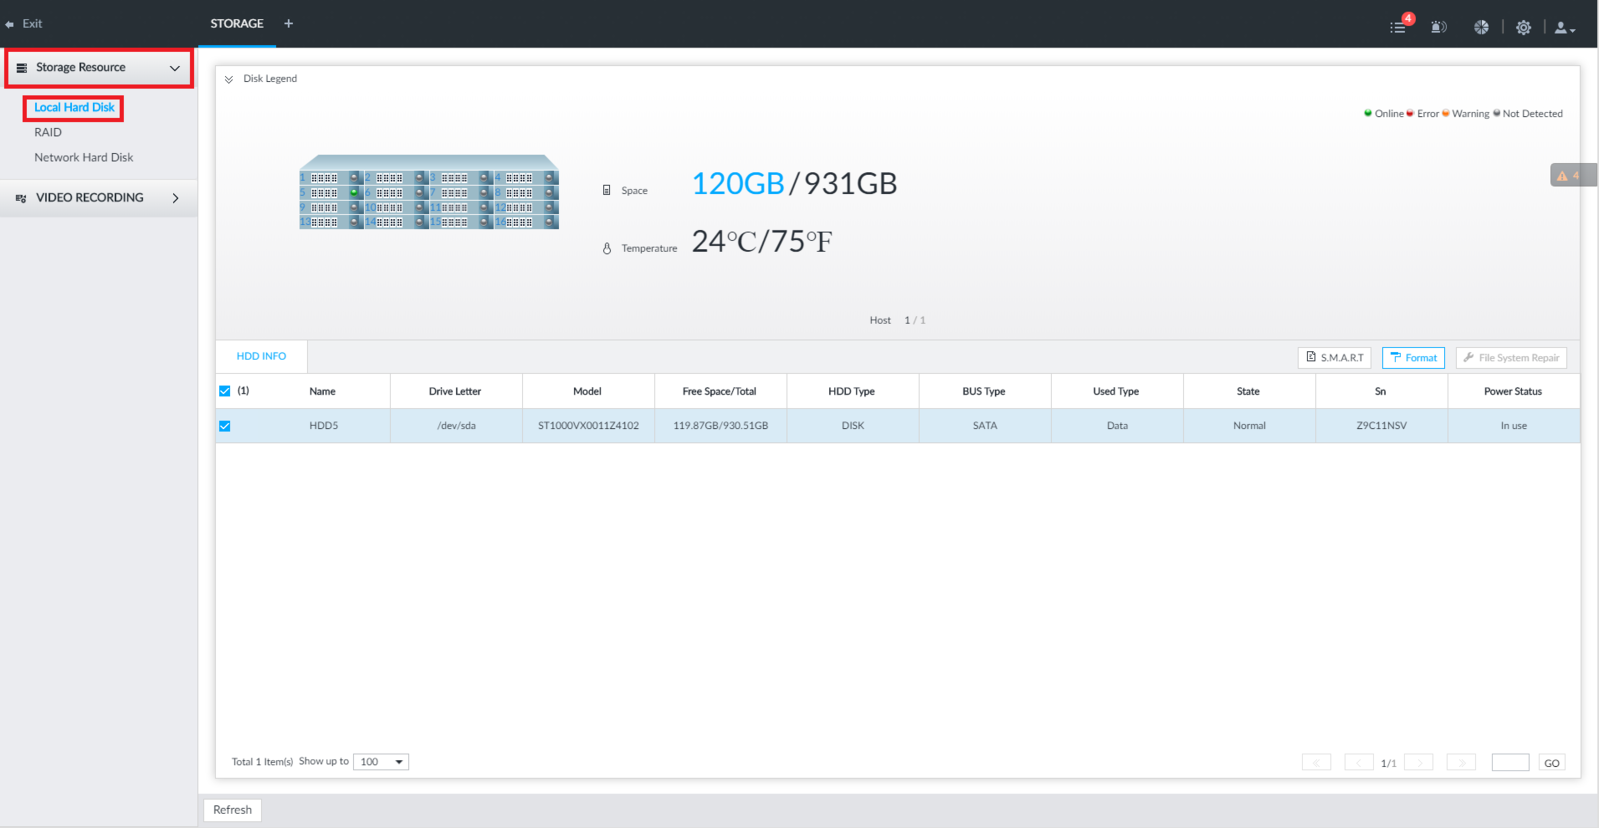Switch to the HDD INFO tab
The height and width of the screenshot is (828, 1599).
[x=261, y=356]
